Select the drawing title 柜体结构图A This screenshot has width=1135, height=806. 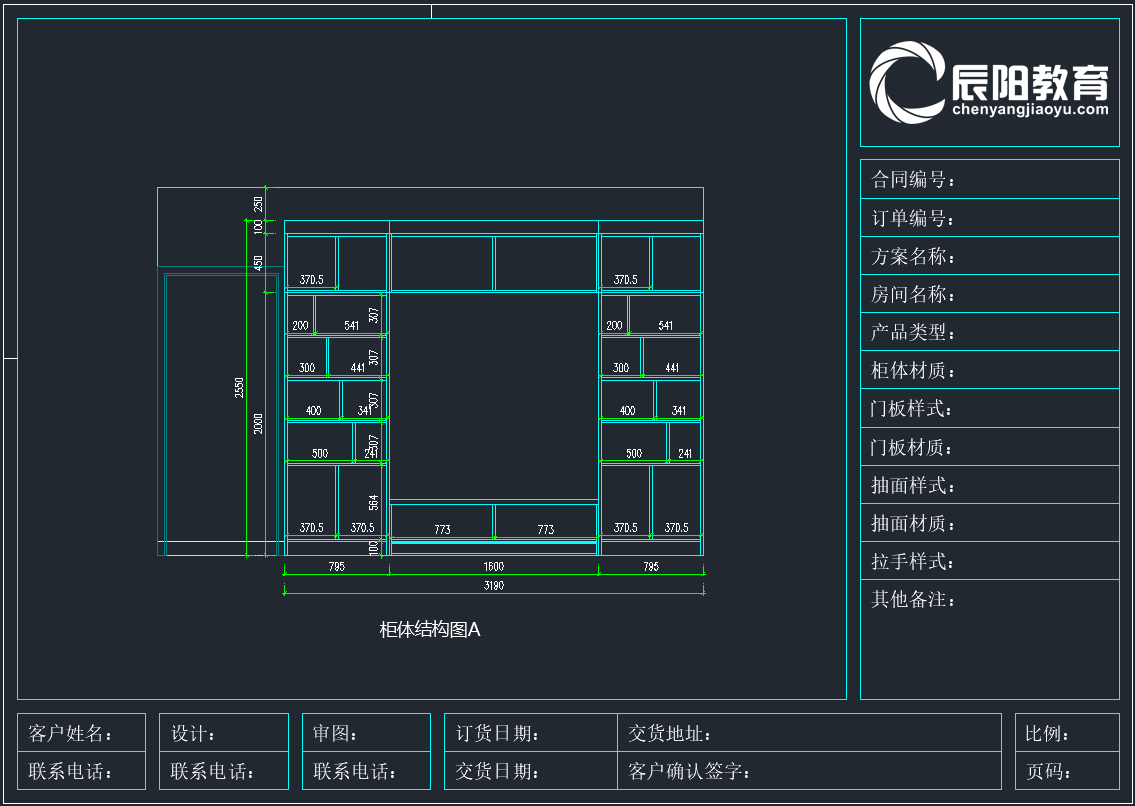430,630
